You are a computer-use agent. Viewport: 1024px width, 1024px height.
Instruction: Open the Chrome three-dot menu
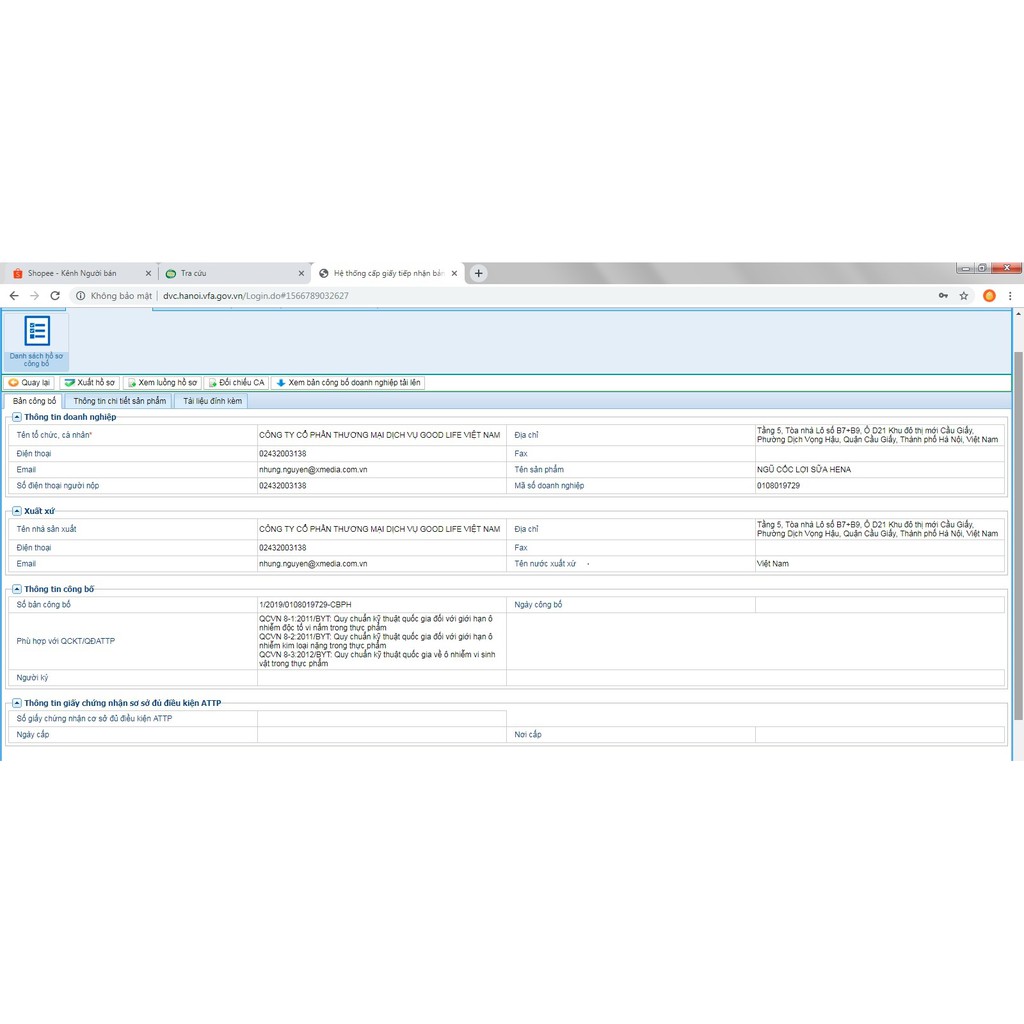(1010, 296)
